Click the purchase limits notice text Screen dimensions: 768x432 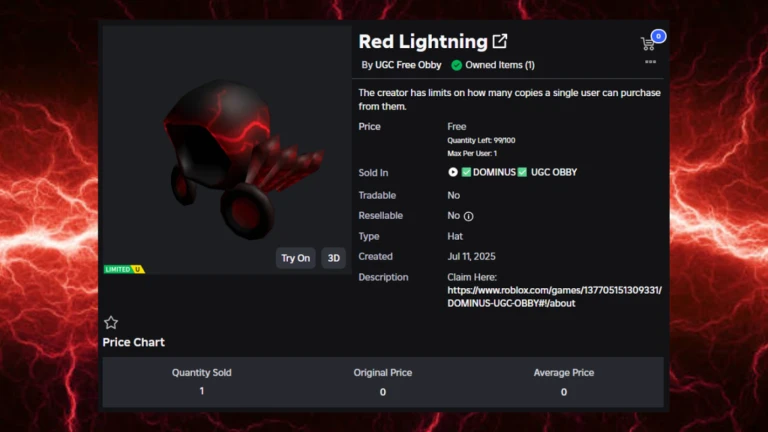[509, 99]
